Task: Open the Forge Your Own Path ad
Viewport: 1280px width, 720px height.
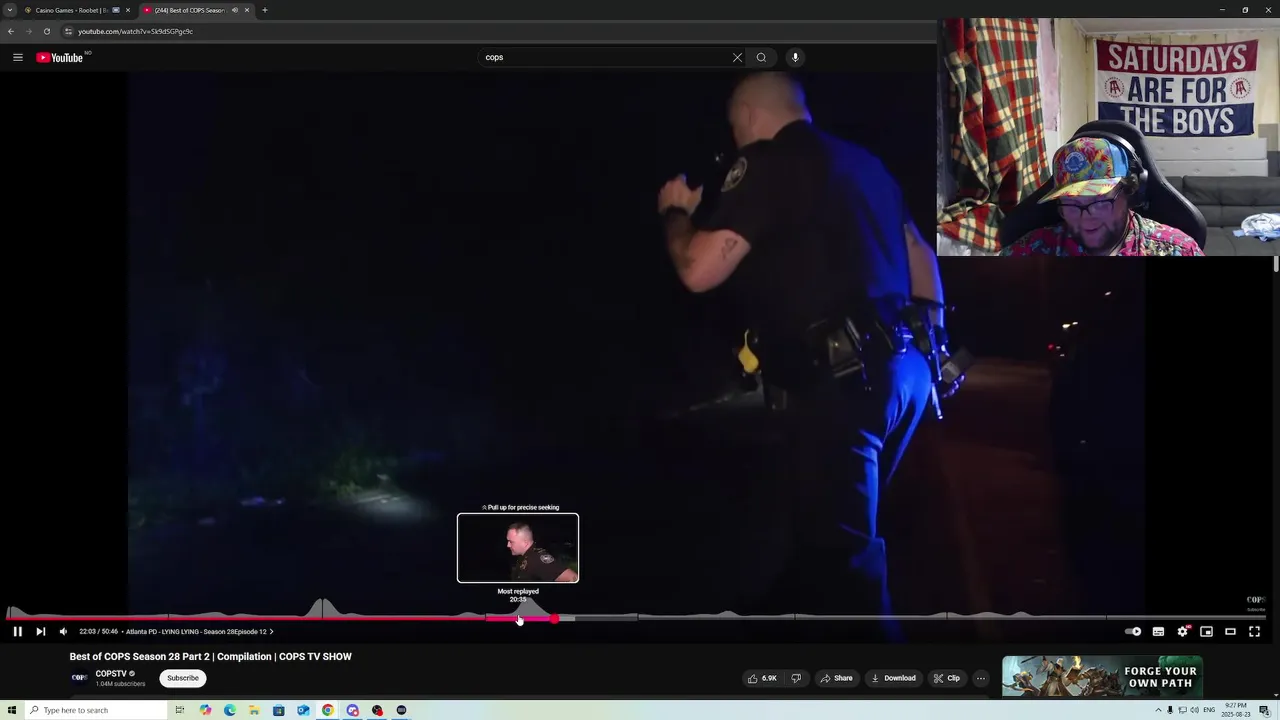Action: tap(1102, 677)
